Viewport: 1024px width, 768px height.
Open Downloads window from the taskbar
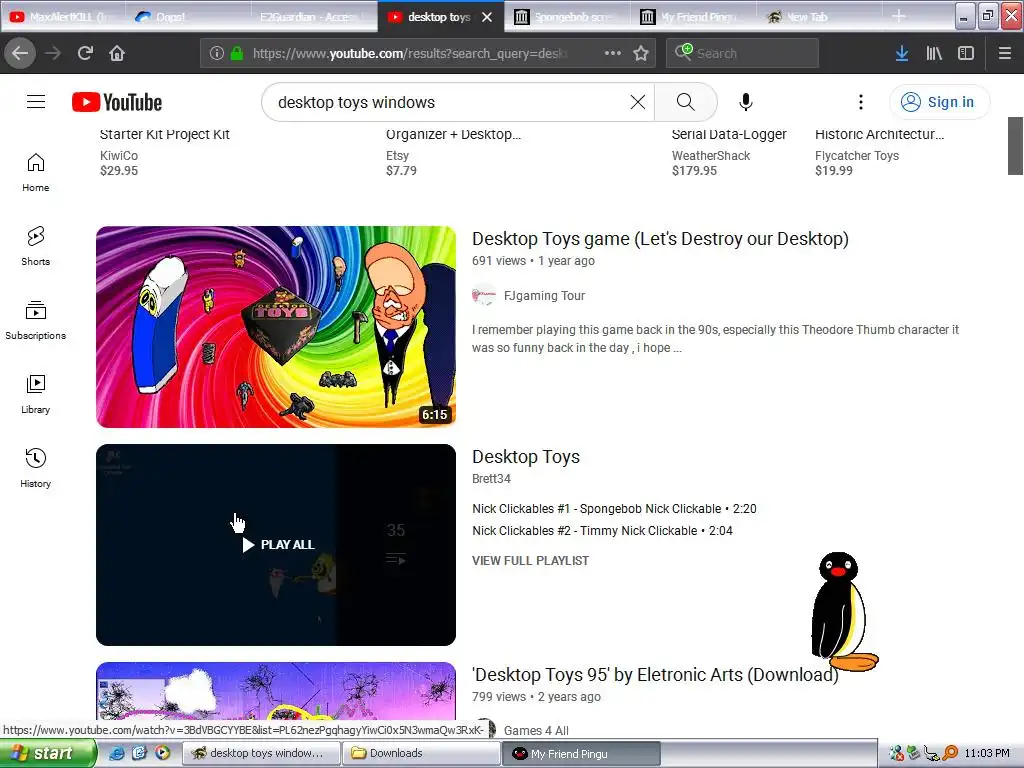[x=422, y=753]
